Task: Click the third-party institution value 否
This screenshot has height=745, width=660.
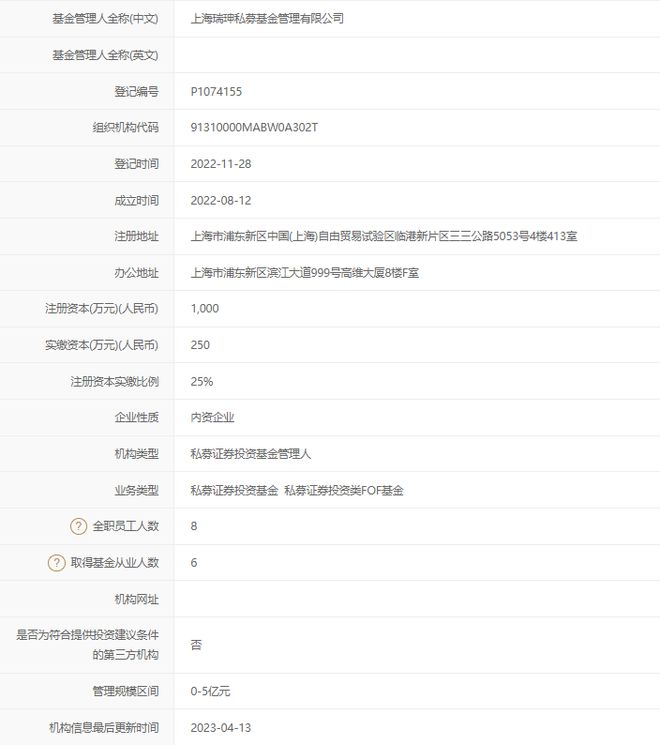Action: pos(196,645)
